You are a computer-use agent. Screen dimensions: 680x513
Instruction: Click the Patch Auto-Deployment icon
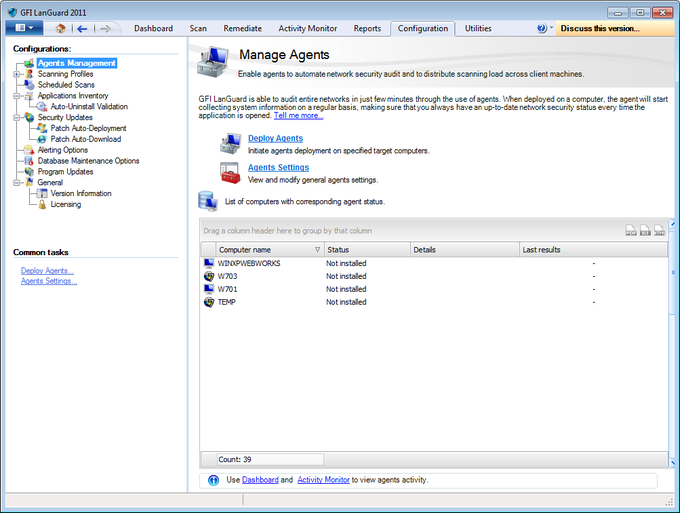42,128
